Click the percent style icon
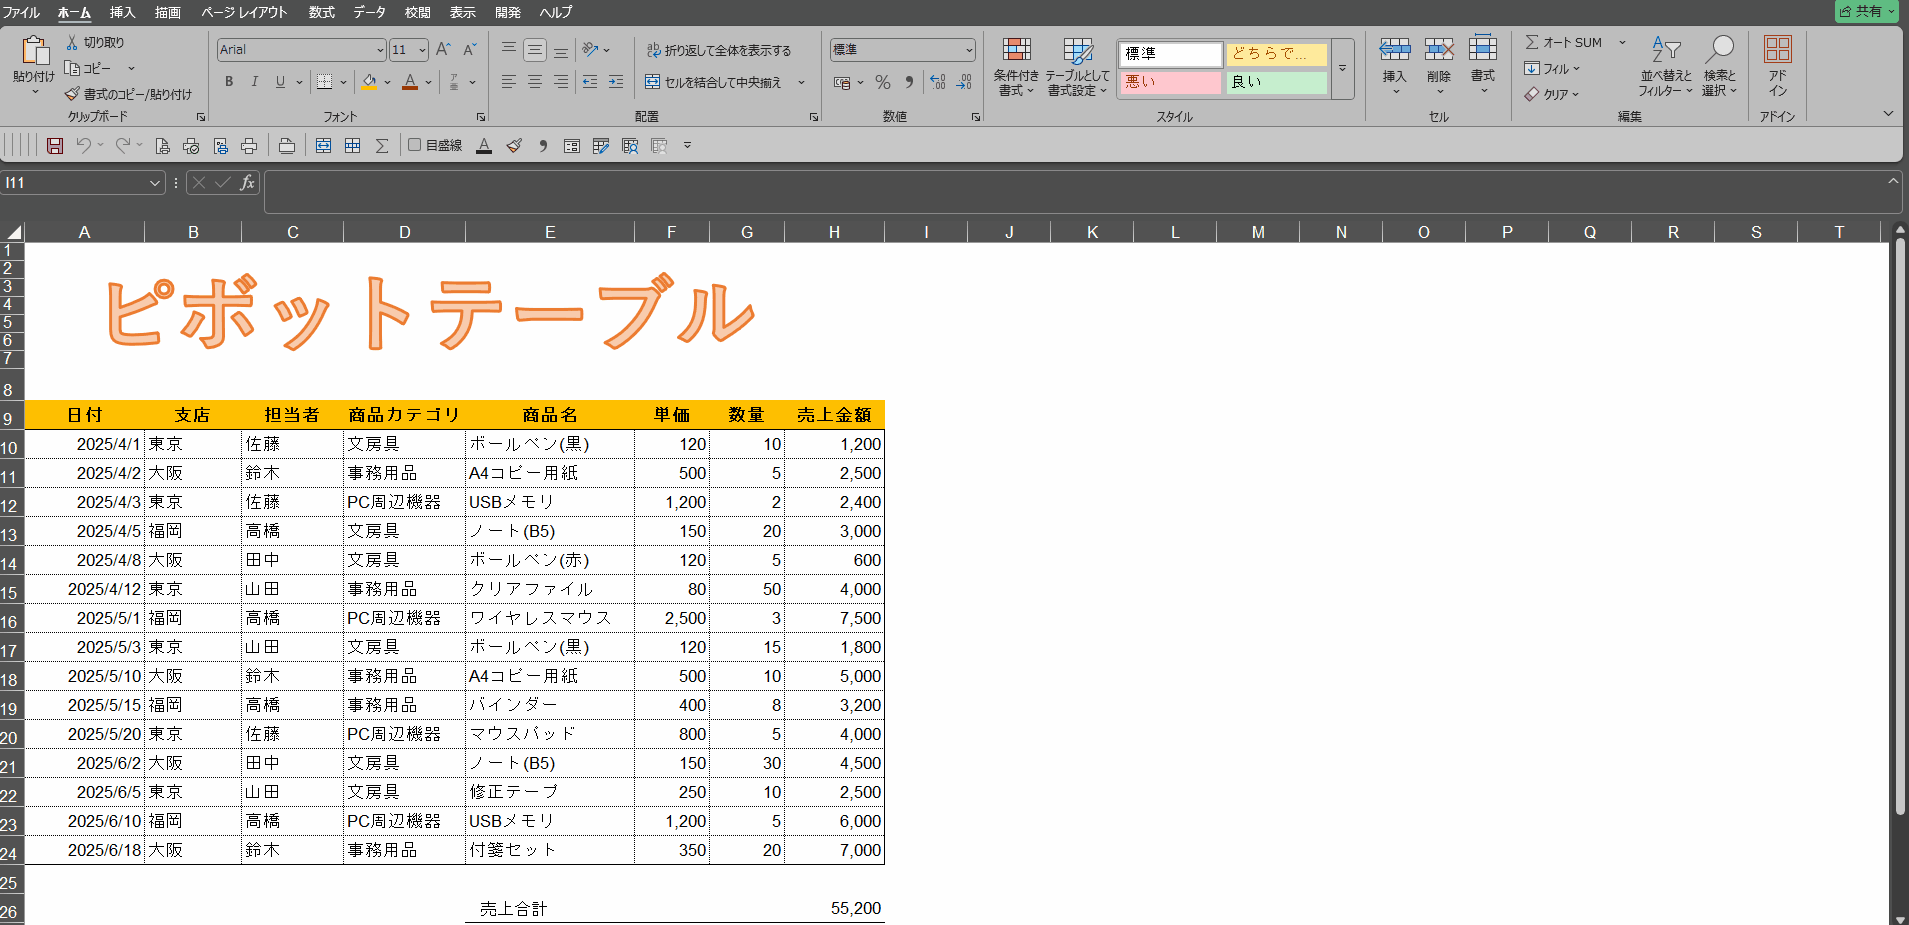This screenshot has width=1909, height=925. (x=882, y=82)
